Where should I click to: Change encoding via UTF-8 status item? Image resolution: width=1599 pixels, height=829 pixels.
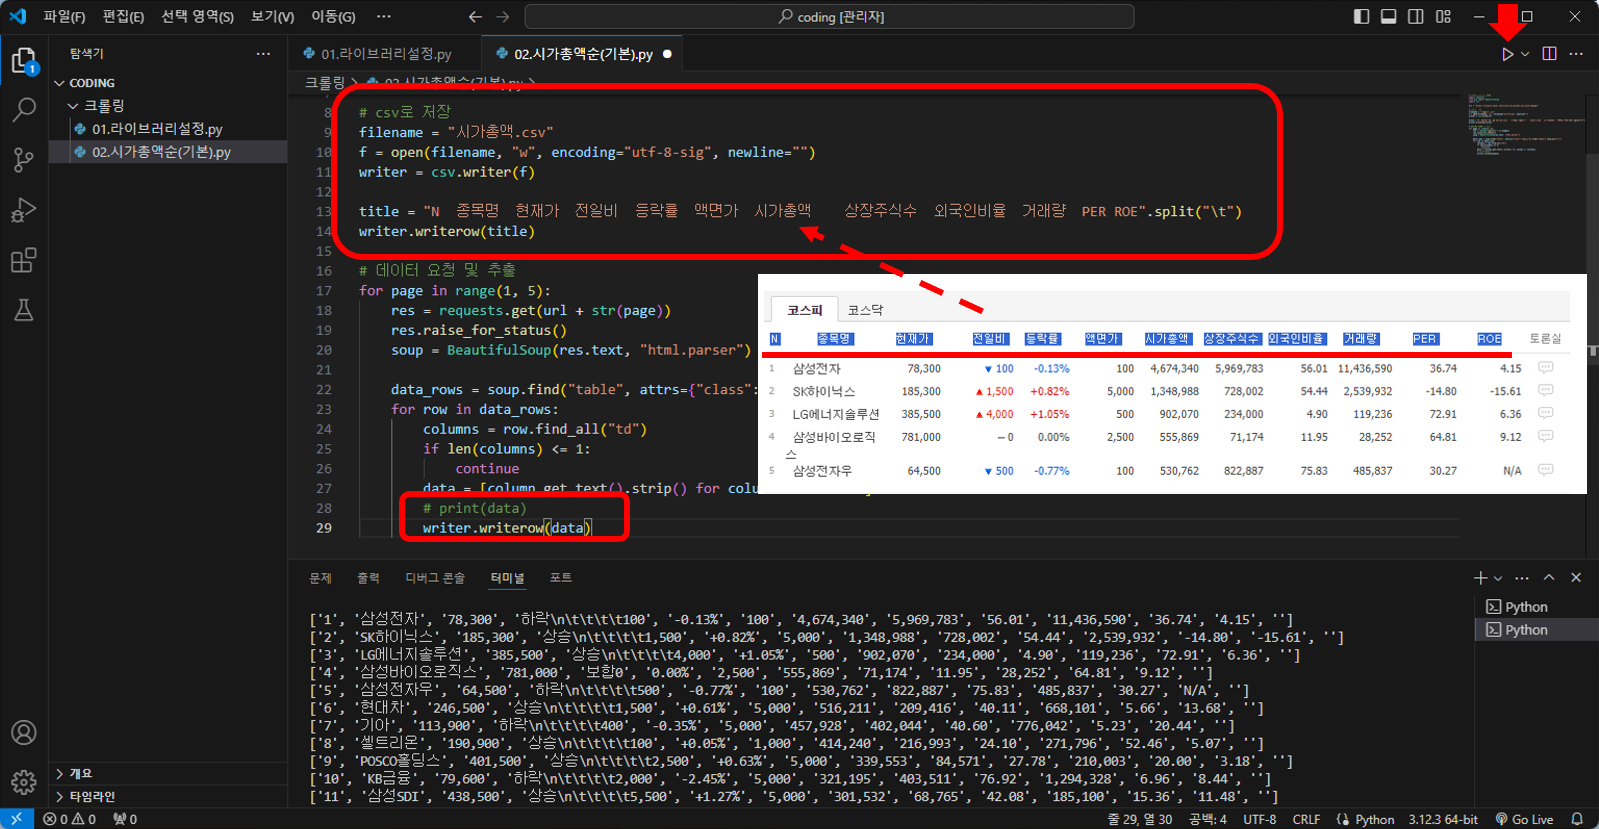point(1260,819)
